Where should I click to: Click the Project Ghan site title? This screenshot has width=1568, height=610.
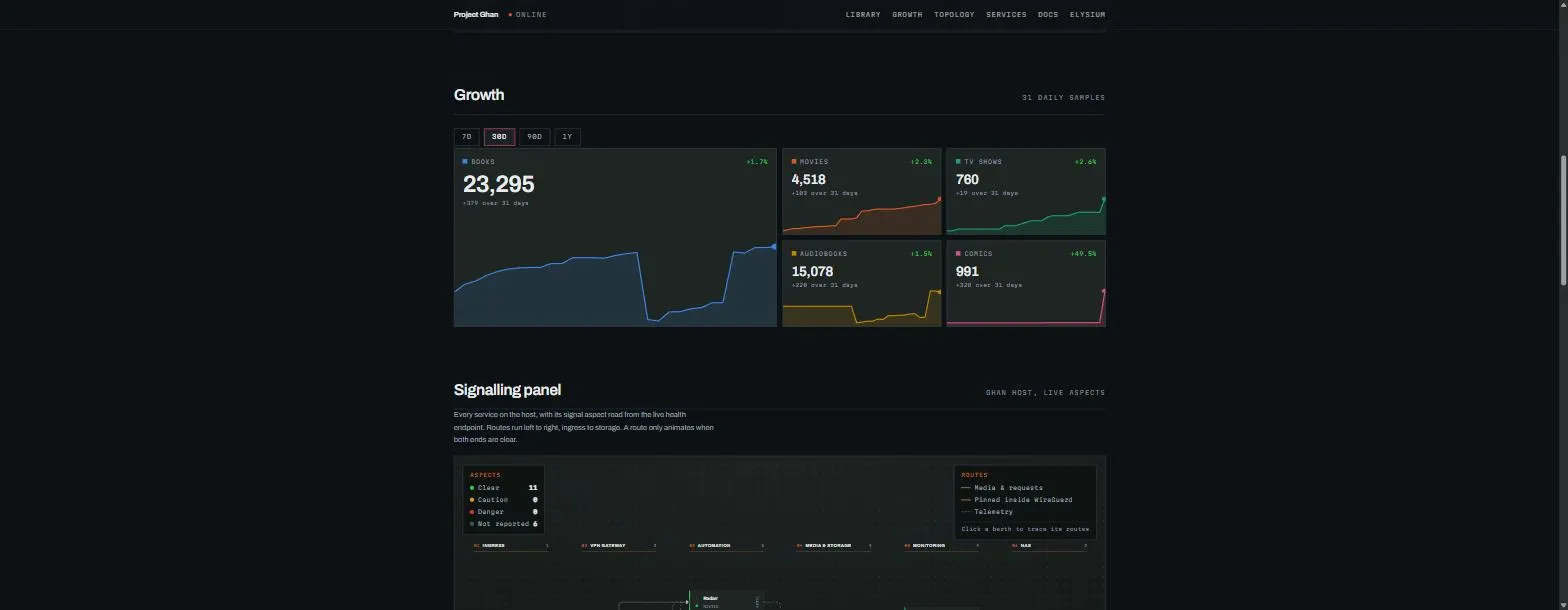click(x=476, y=15)
